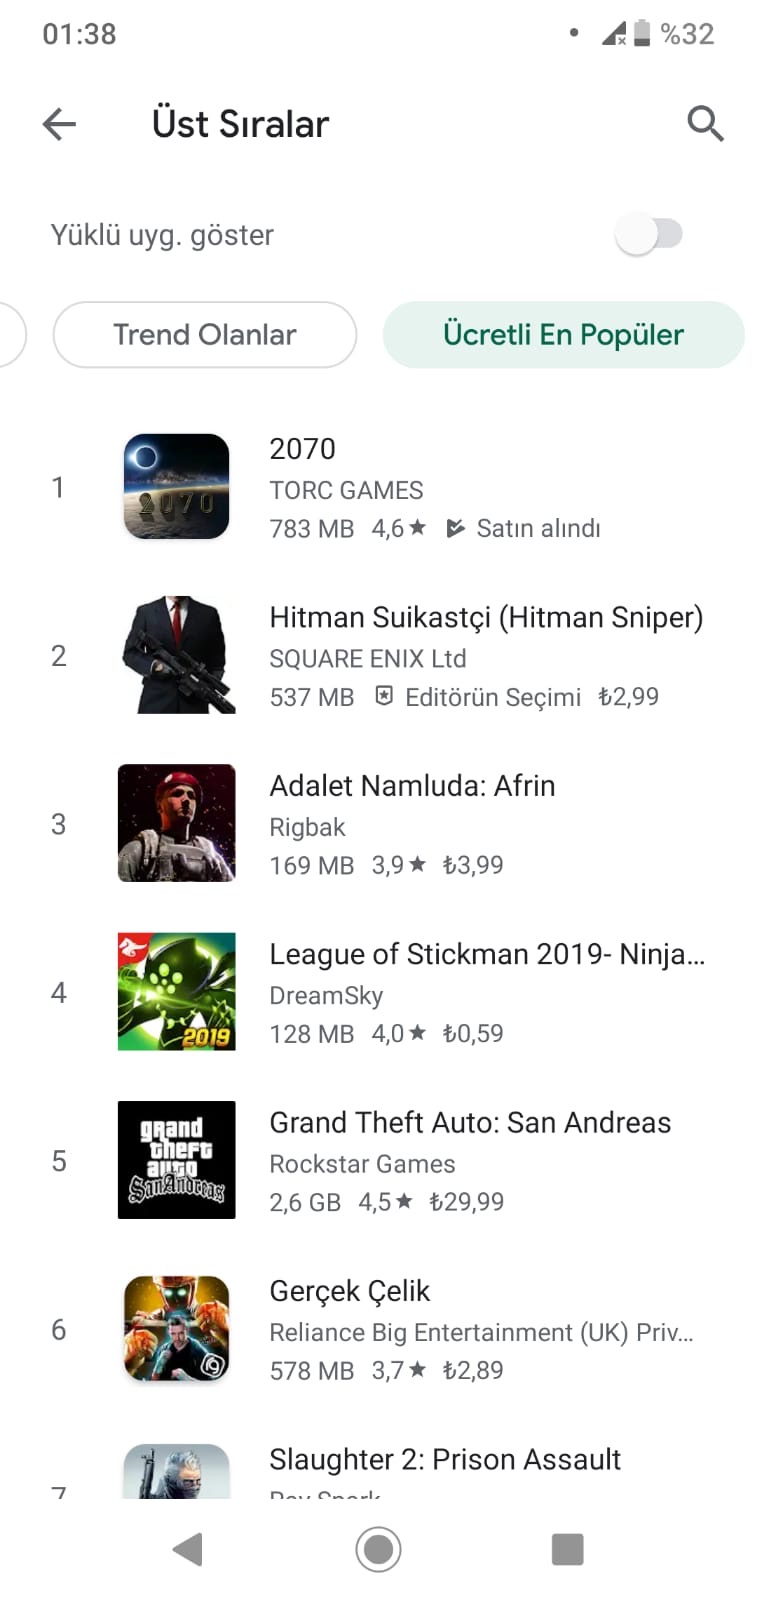Tap the Android home navigation button
The height and width of the screenshot is (1600, 757).
(x=378, y=1549)
